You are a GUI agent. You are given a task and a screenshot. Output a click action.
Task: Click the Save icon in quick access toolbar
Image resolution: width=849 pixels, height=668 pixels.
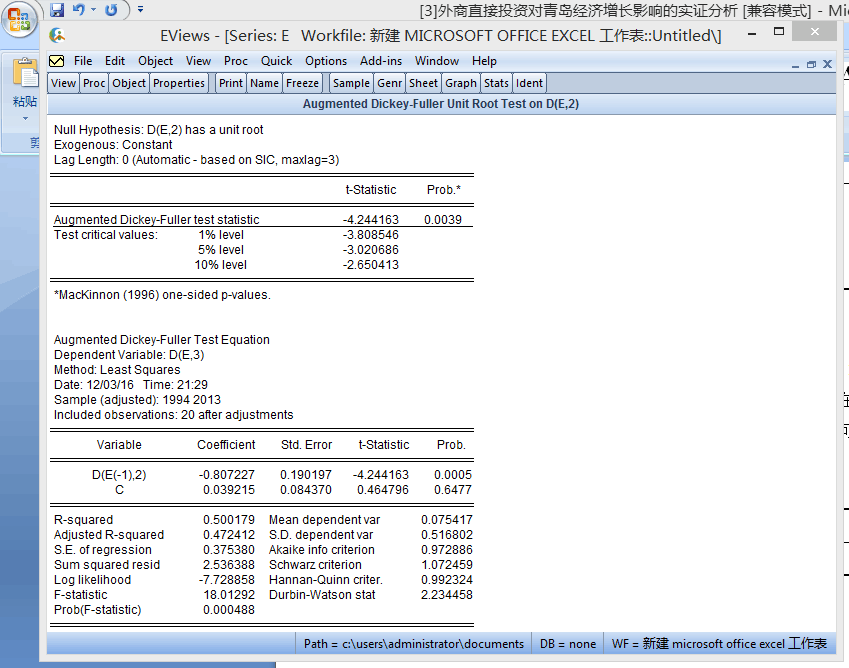[x=57, y=9]
